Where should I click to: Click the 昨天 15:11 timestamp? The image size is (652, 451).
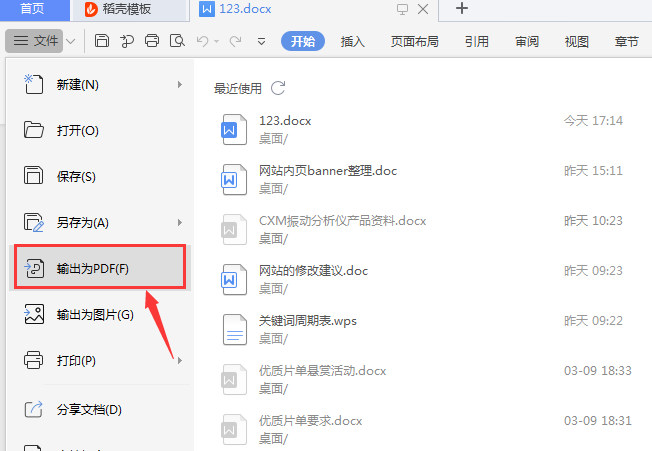[x=593, y=171]
